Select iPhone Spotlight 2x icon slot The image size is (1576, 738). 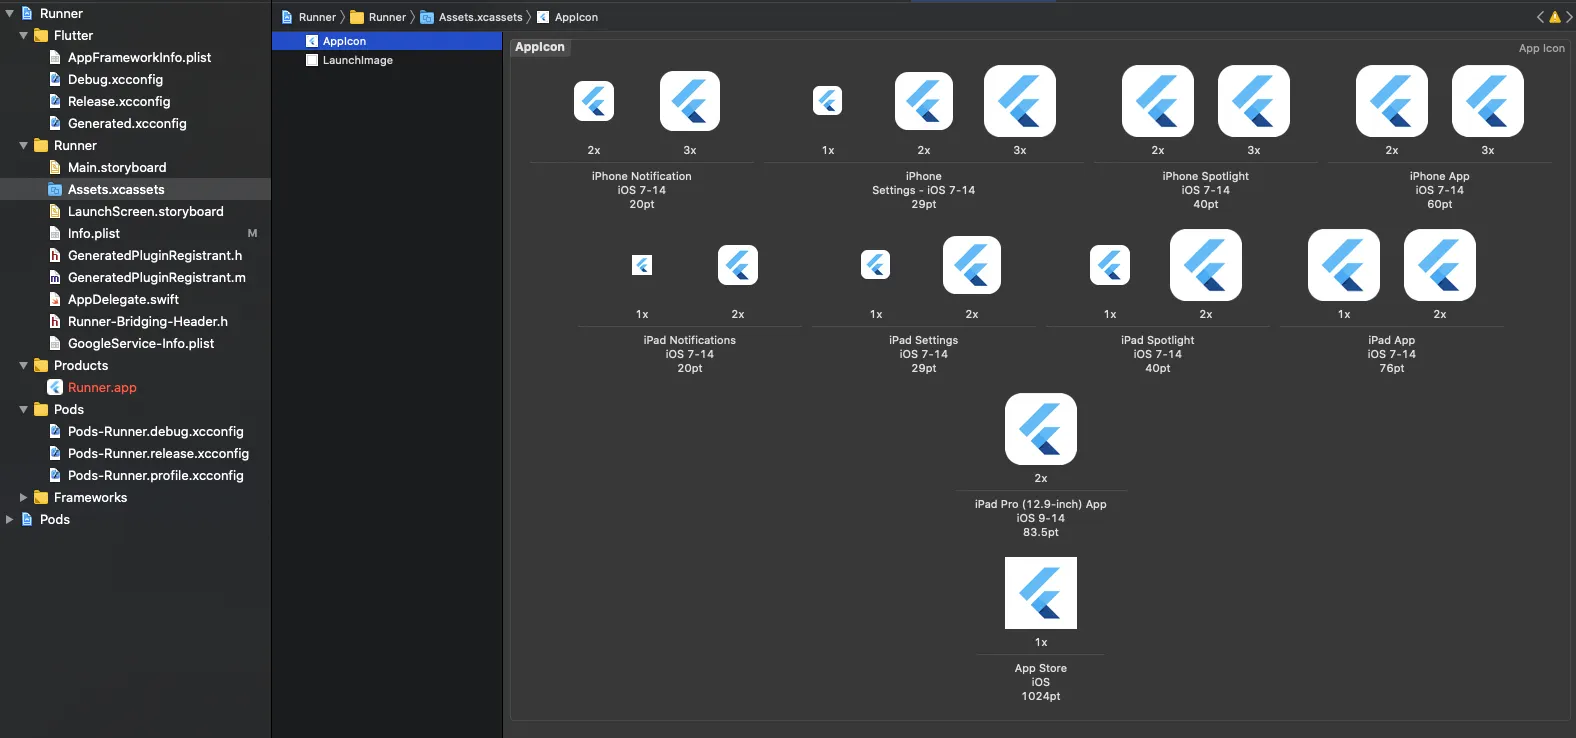point(1158,101)
